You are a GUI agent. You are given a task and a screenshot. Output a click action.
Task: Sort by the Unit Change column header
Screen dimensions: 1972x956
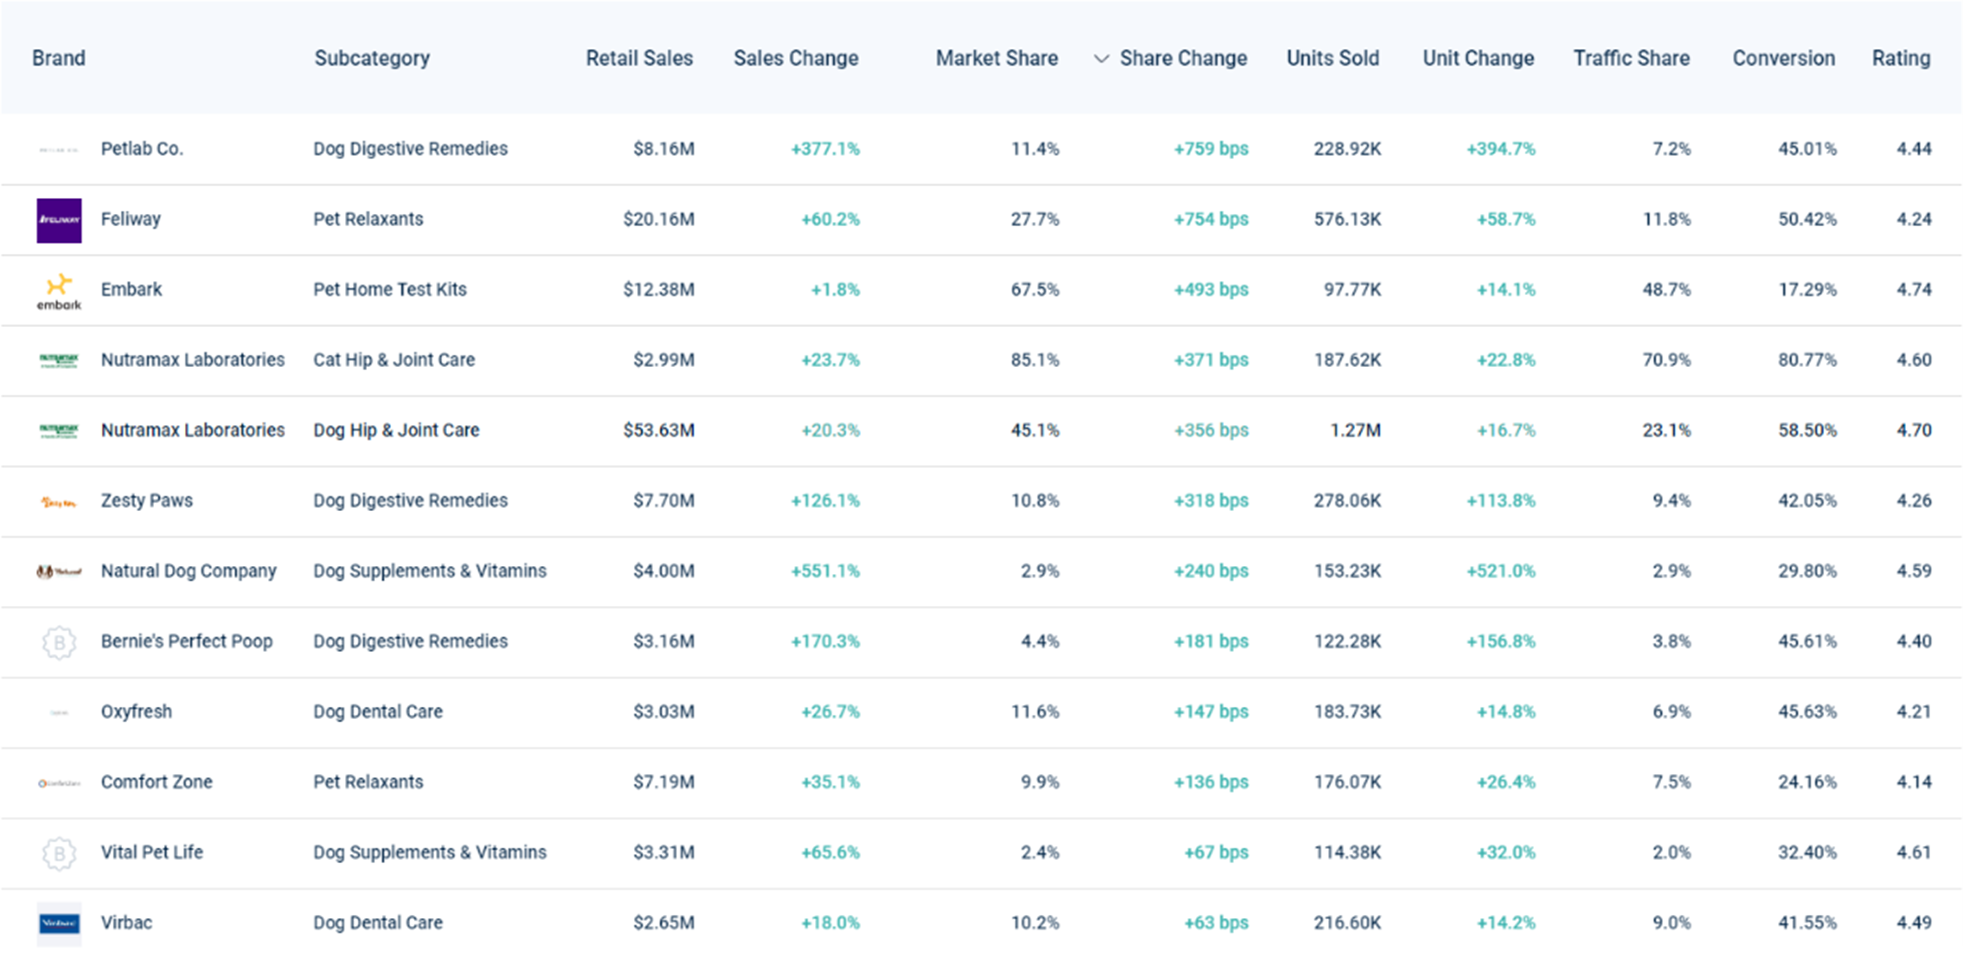click(1478, 58)
